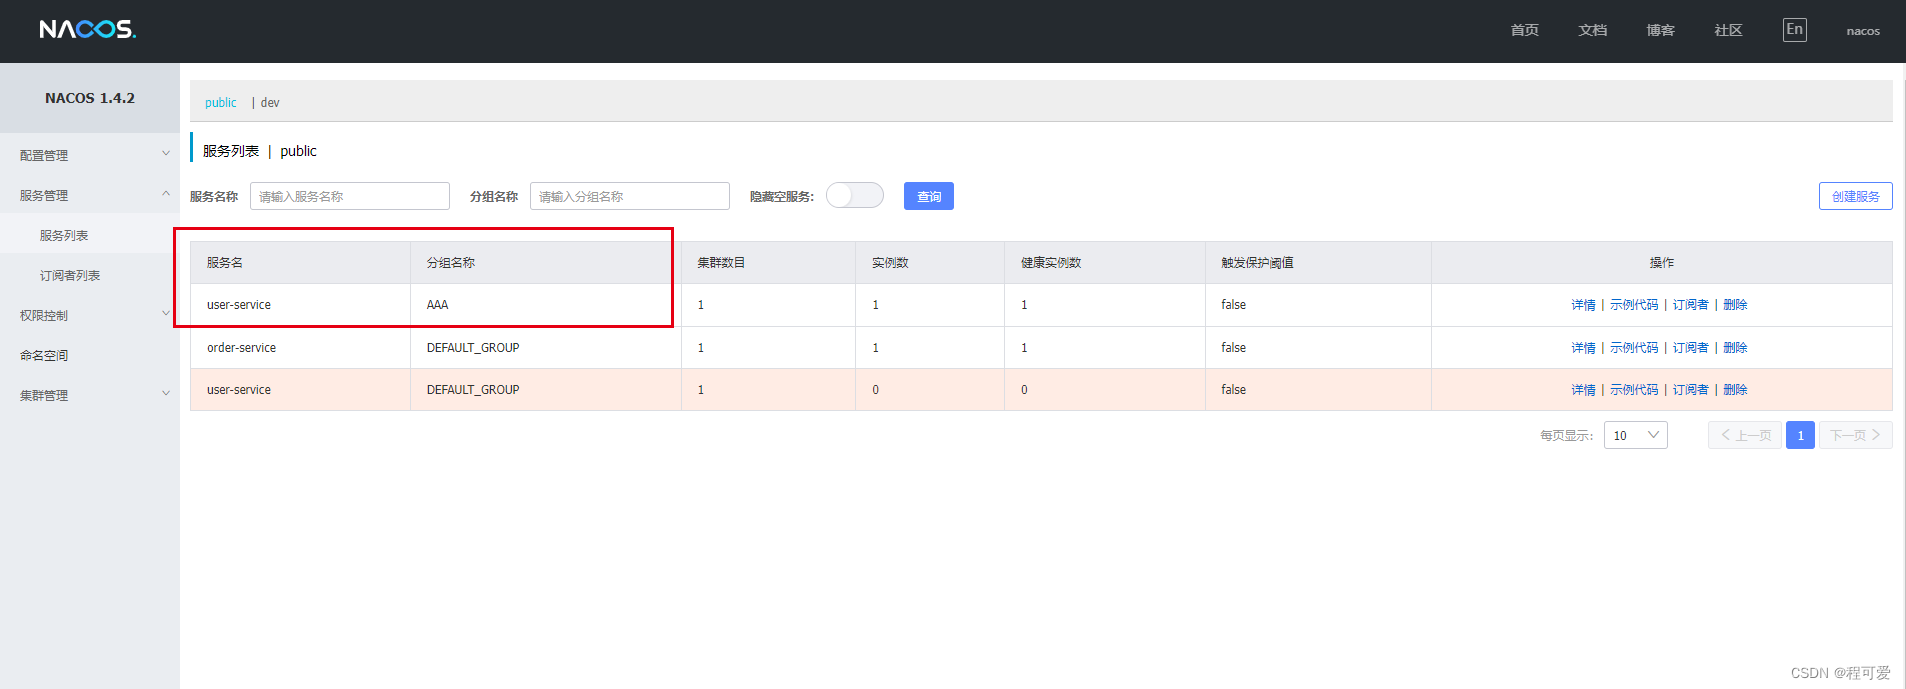Collapse the 服务管理 menu
Image resolution: width=1906 pixels, height=689 pixels.
(x=90, y=195)
